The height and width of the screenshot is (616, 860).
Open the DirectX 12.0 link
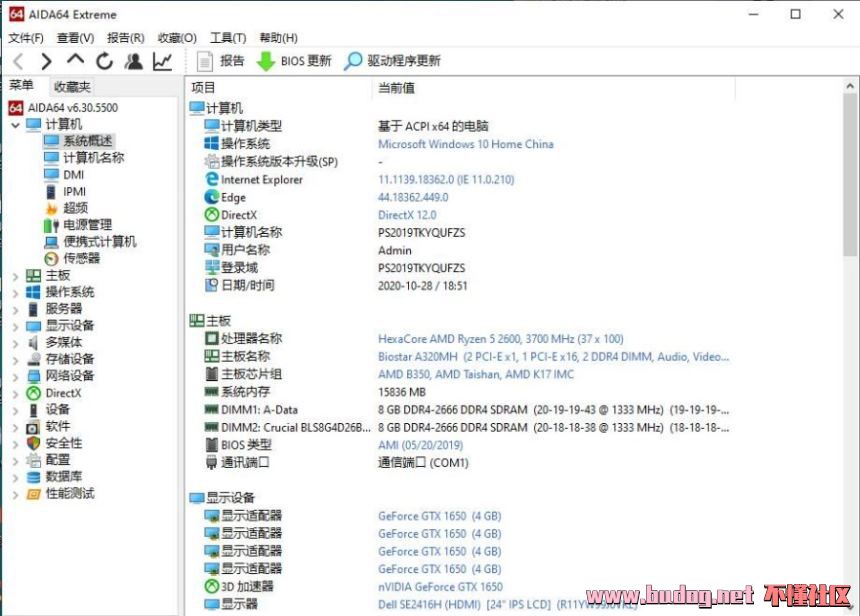pyautogui.click(x=407, y=215)
